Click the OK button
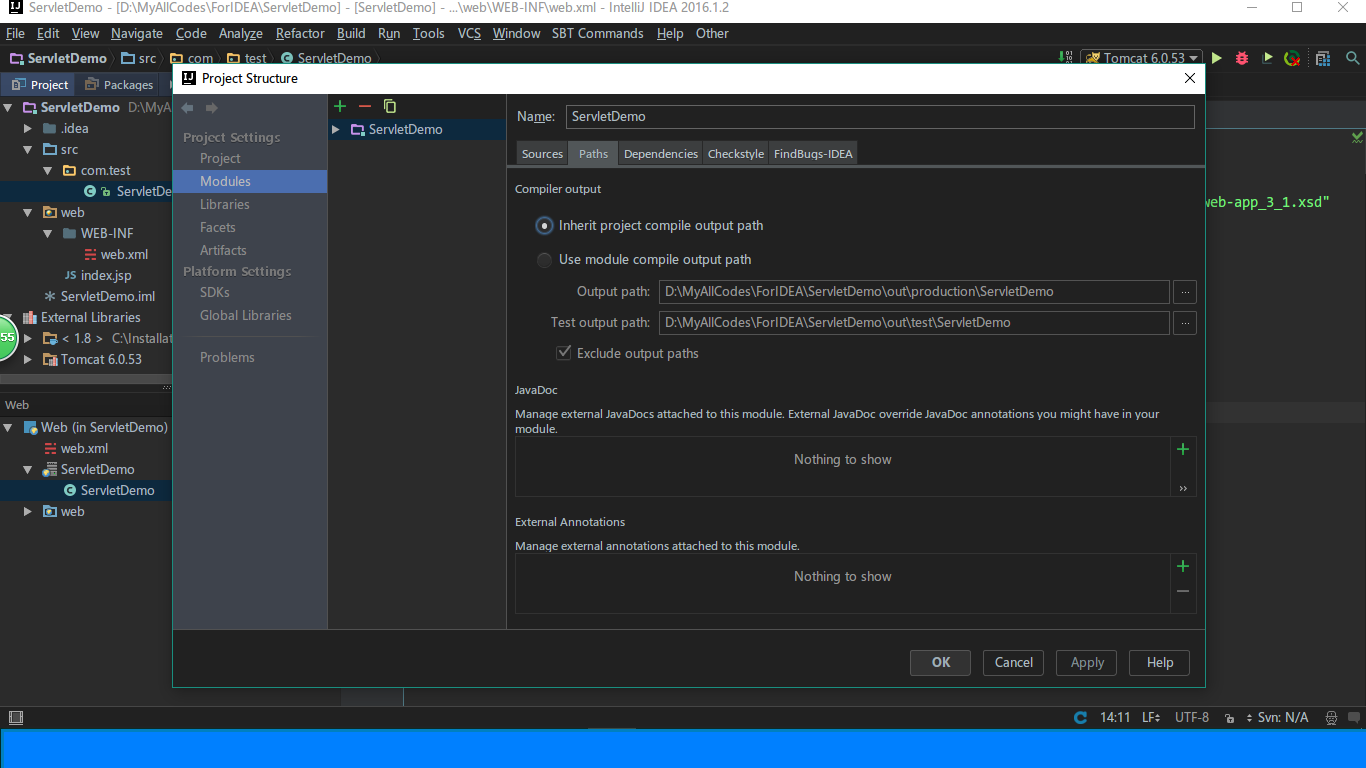 940,662
